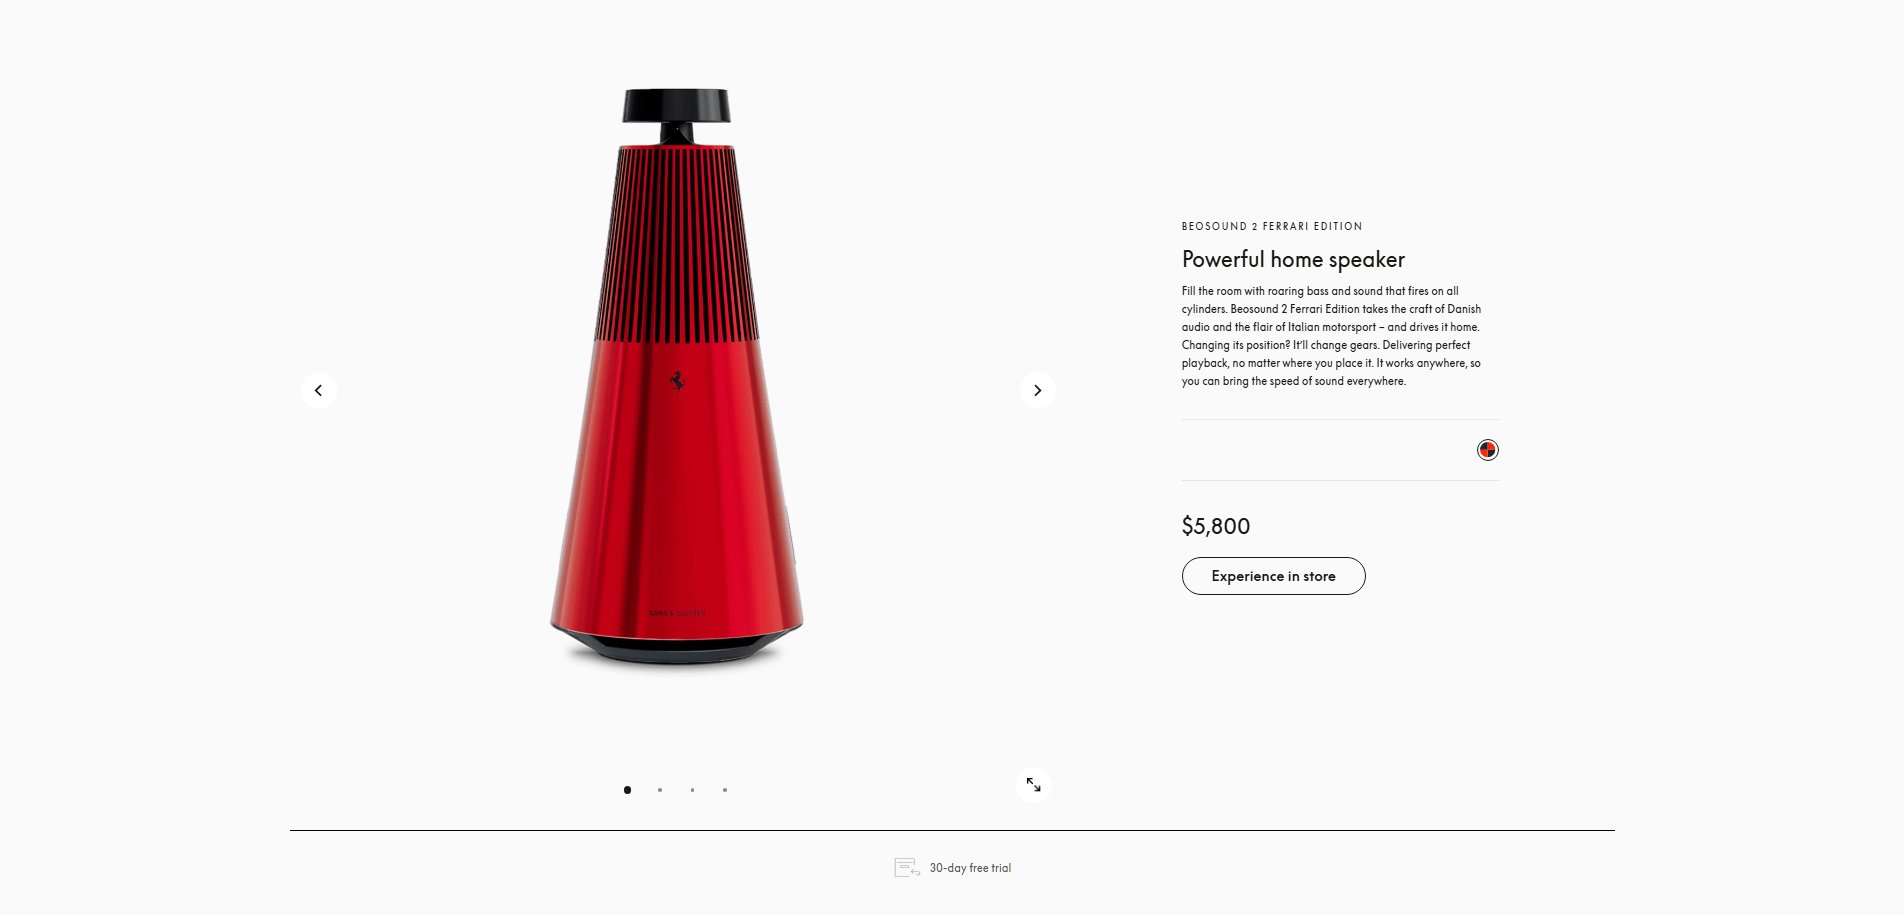Click the Powerful home speaker heading
The image size is (1904, 915).
1293,259
